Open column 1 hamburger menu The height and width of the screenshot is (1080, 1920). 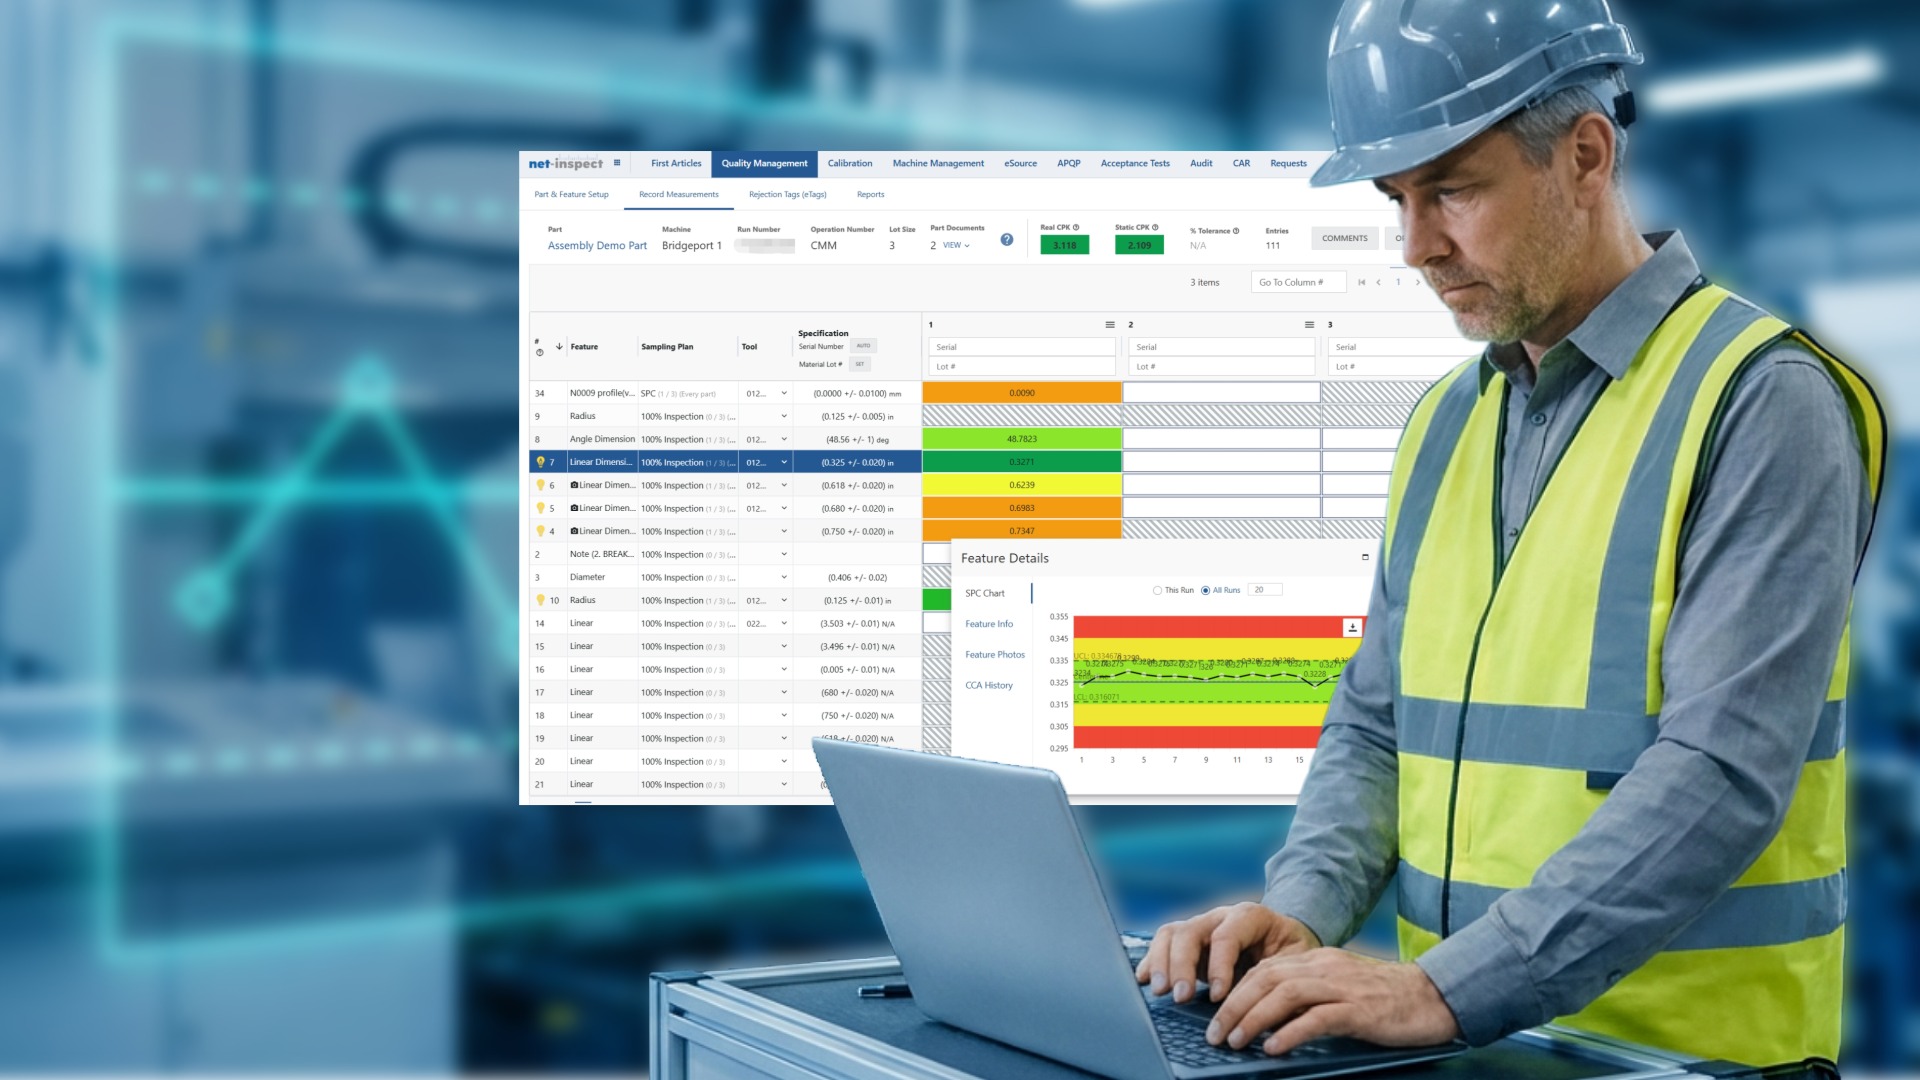click(1110, 325)
